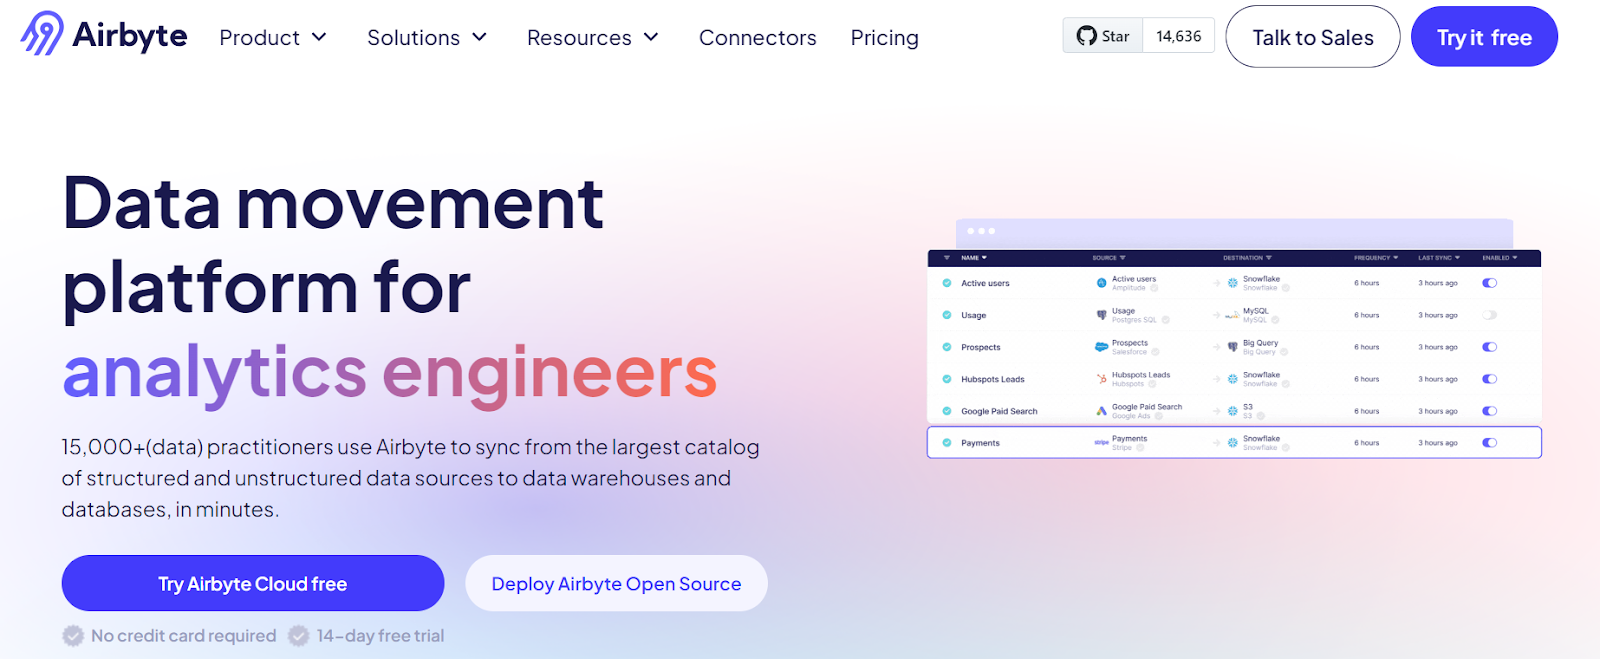Open the ENABLED column dropdown

(1515, 258)
